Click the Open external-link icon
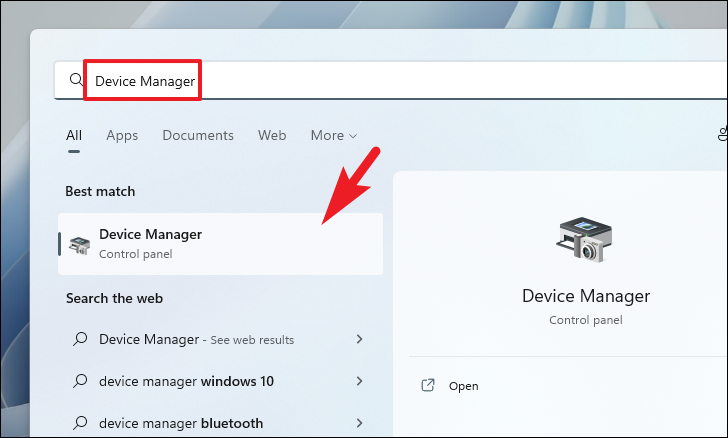The image size is (728, 438). coord(428,385)
